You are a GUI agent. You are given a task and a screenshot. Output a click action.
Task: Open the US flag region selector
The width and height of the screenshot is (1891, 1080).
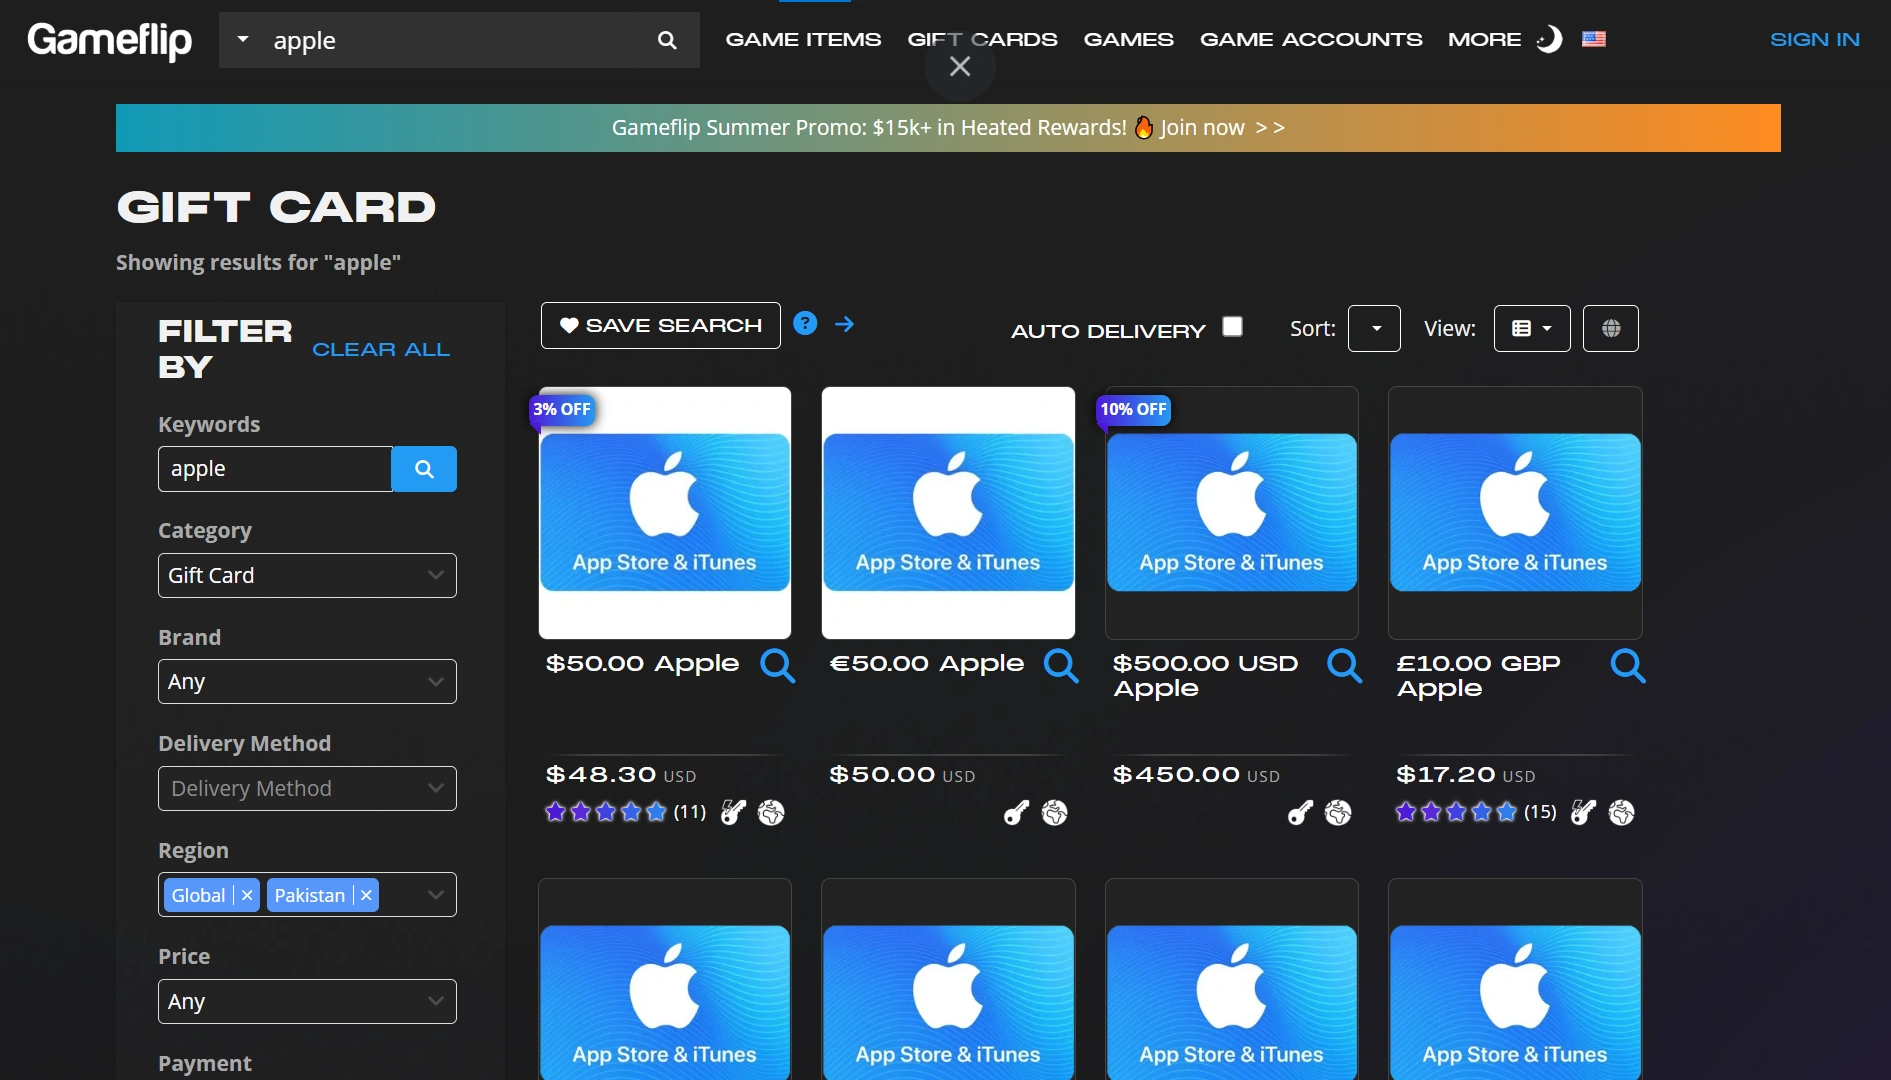[1594, 39]
